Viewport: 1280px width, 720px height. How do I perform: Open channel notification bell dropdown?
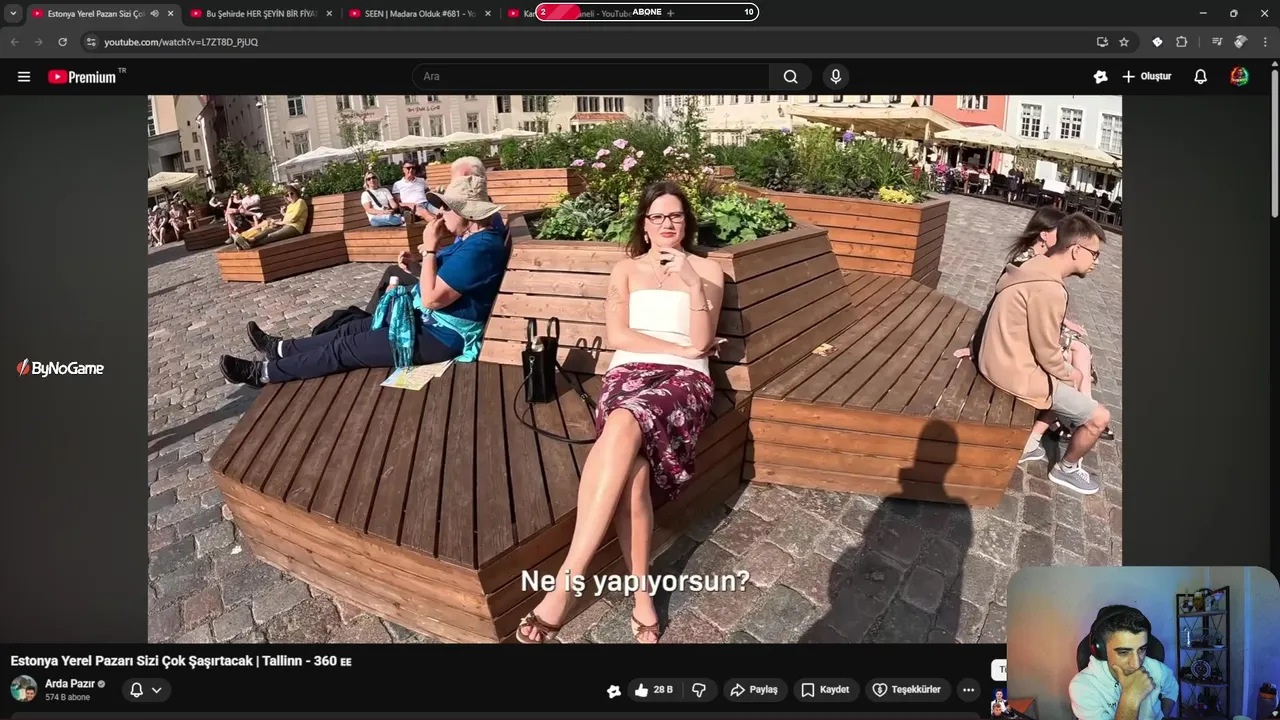pyautogui.click(x=146, y=690)
